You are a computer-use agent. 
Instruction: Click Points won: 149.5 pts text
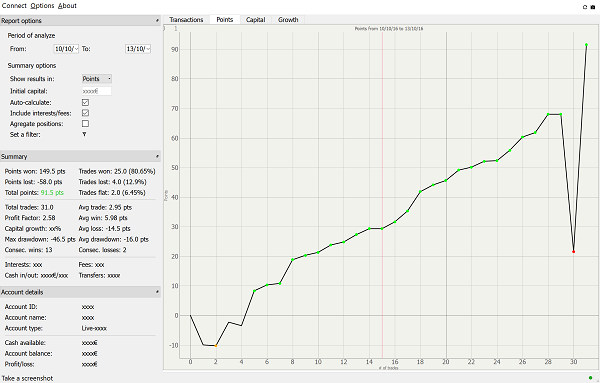[x=35, y=171]
